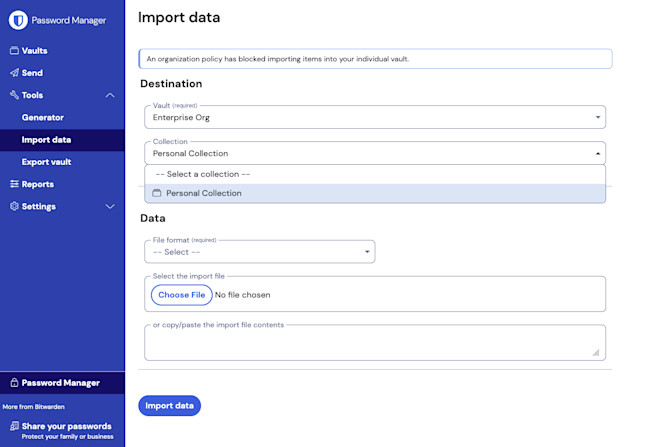Click the Send paper plane icon
The image size is (650, 447).
(x=14, y=73)
